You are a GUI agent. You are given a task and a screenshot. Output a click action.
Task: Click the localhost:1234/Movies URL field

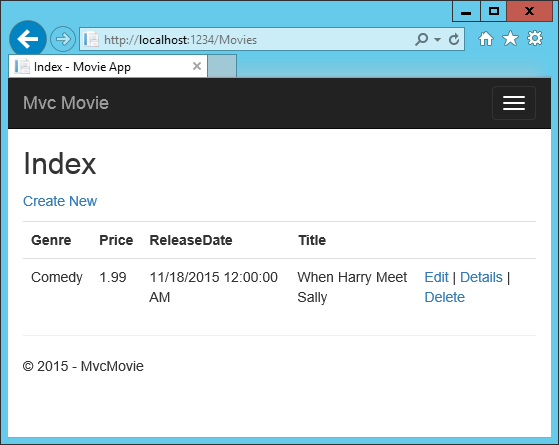click(257, 39)
